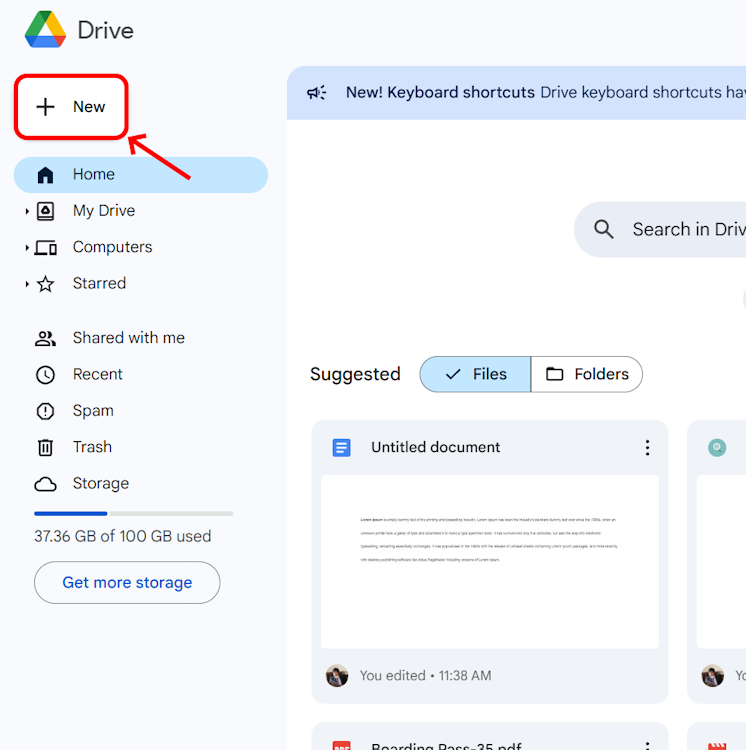746x750 pixels.
Task: Click the storage usage progress bar
Action: pos(133,514)
